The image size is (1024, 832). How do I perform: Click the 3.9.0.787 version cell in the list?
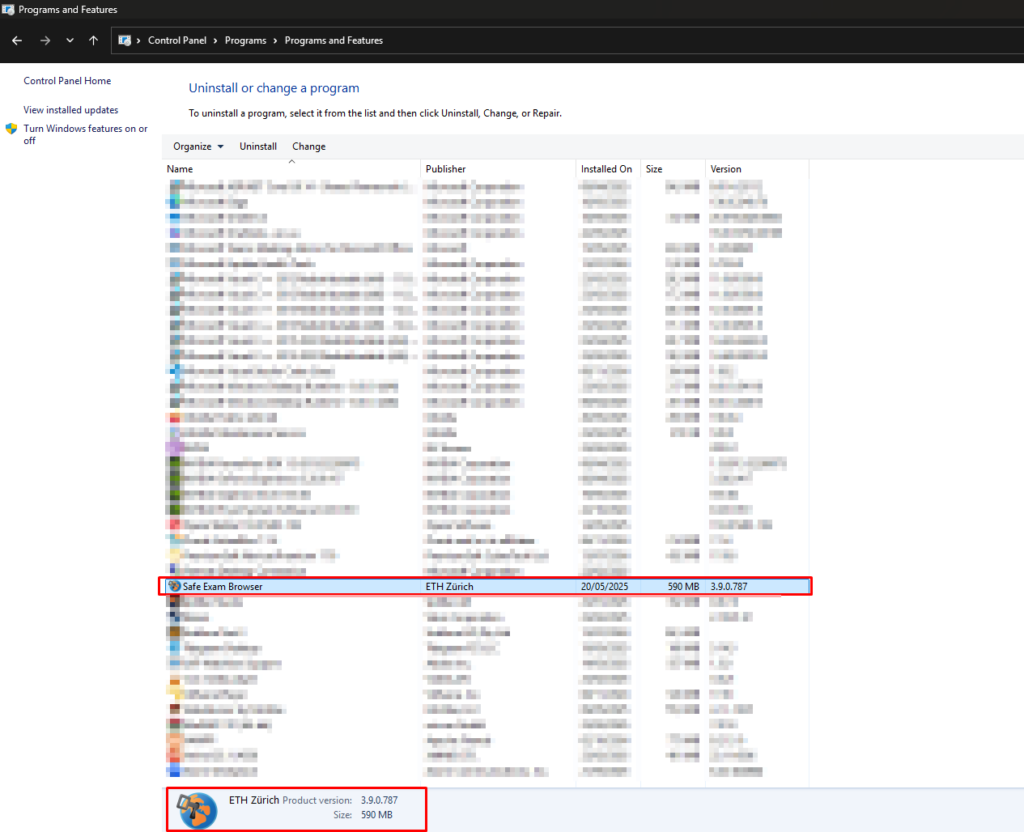click(729, 586)
